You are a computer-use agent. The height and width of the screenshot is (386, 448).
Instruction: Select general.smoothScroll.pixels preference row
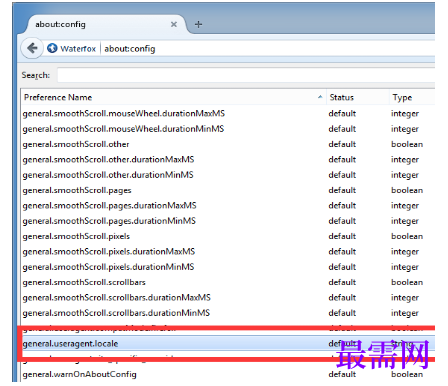coord(228,236)
